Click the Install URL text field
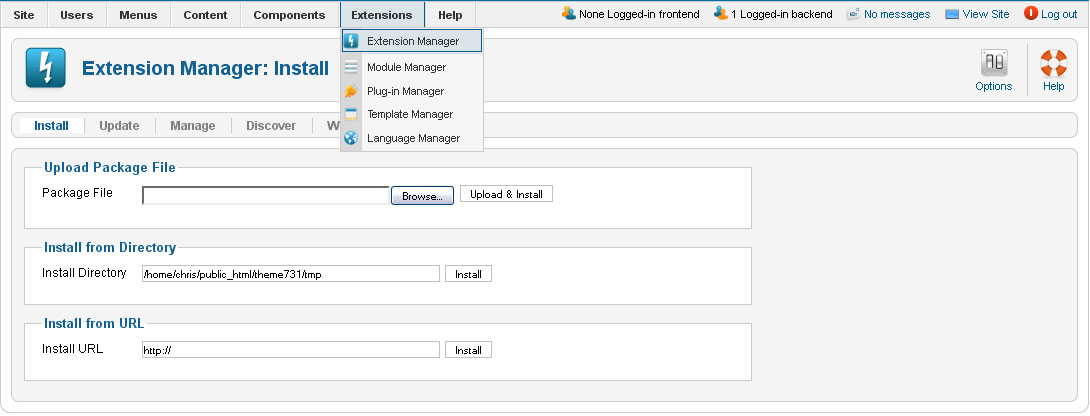1090x416 pixels. (x=290, y=350)
